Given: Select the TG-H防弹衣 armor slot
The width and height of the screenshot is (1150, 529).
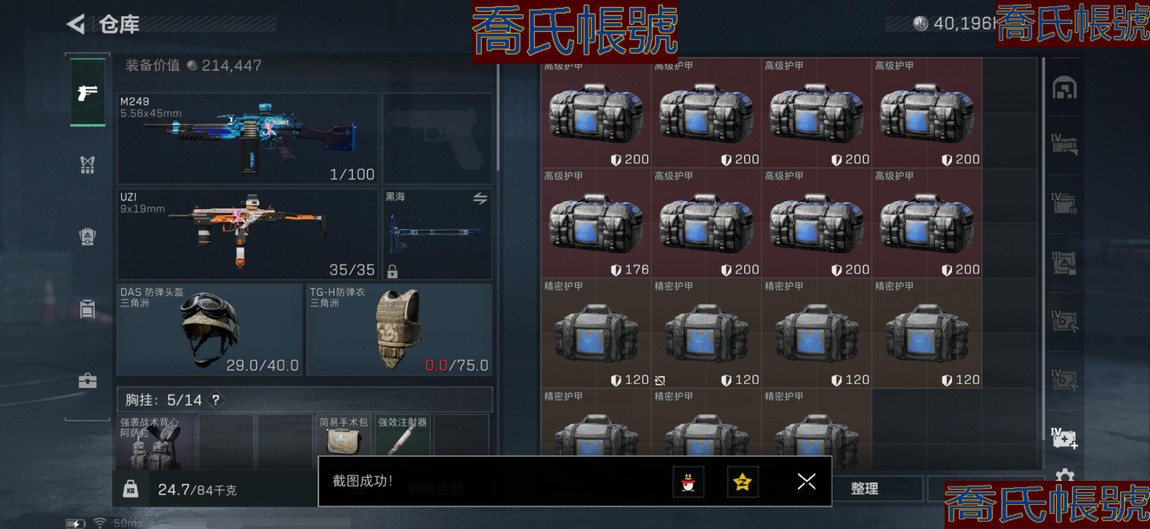Looking at the screenshot, I should pos(399,329).
